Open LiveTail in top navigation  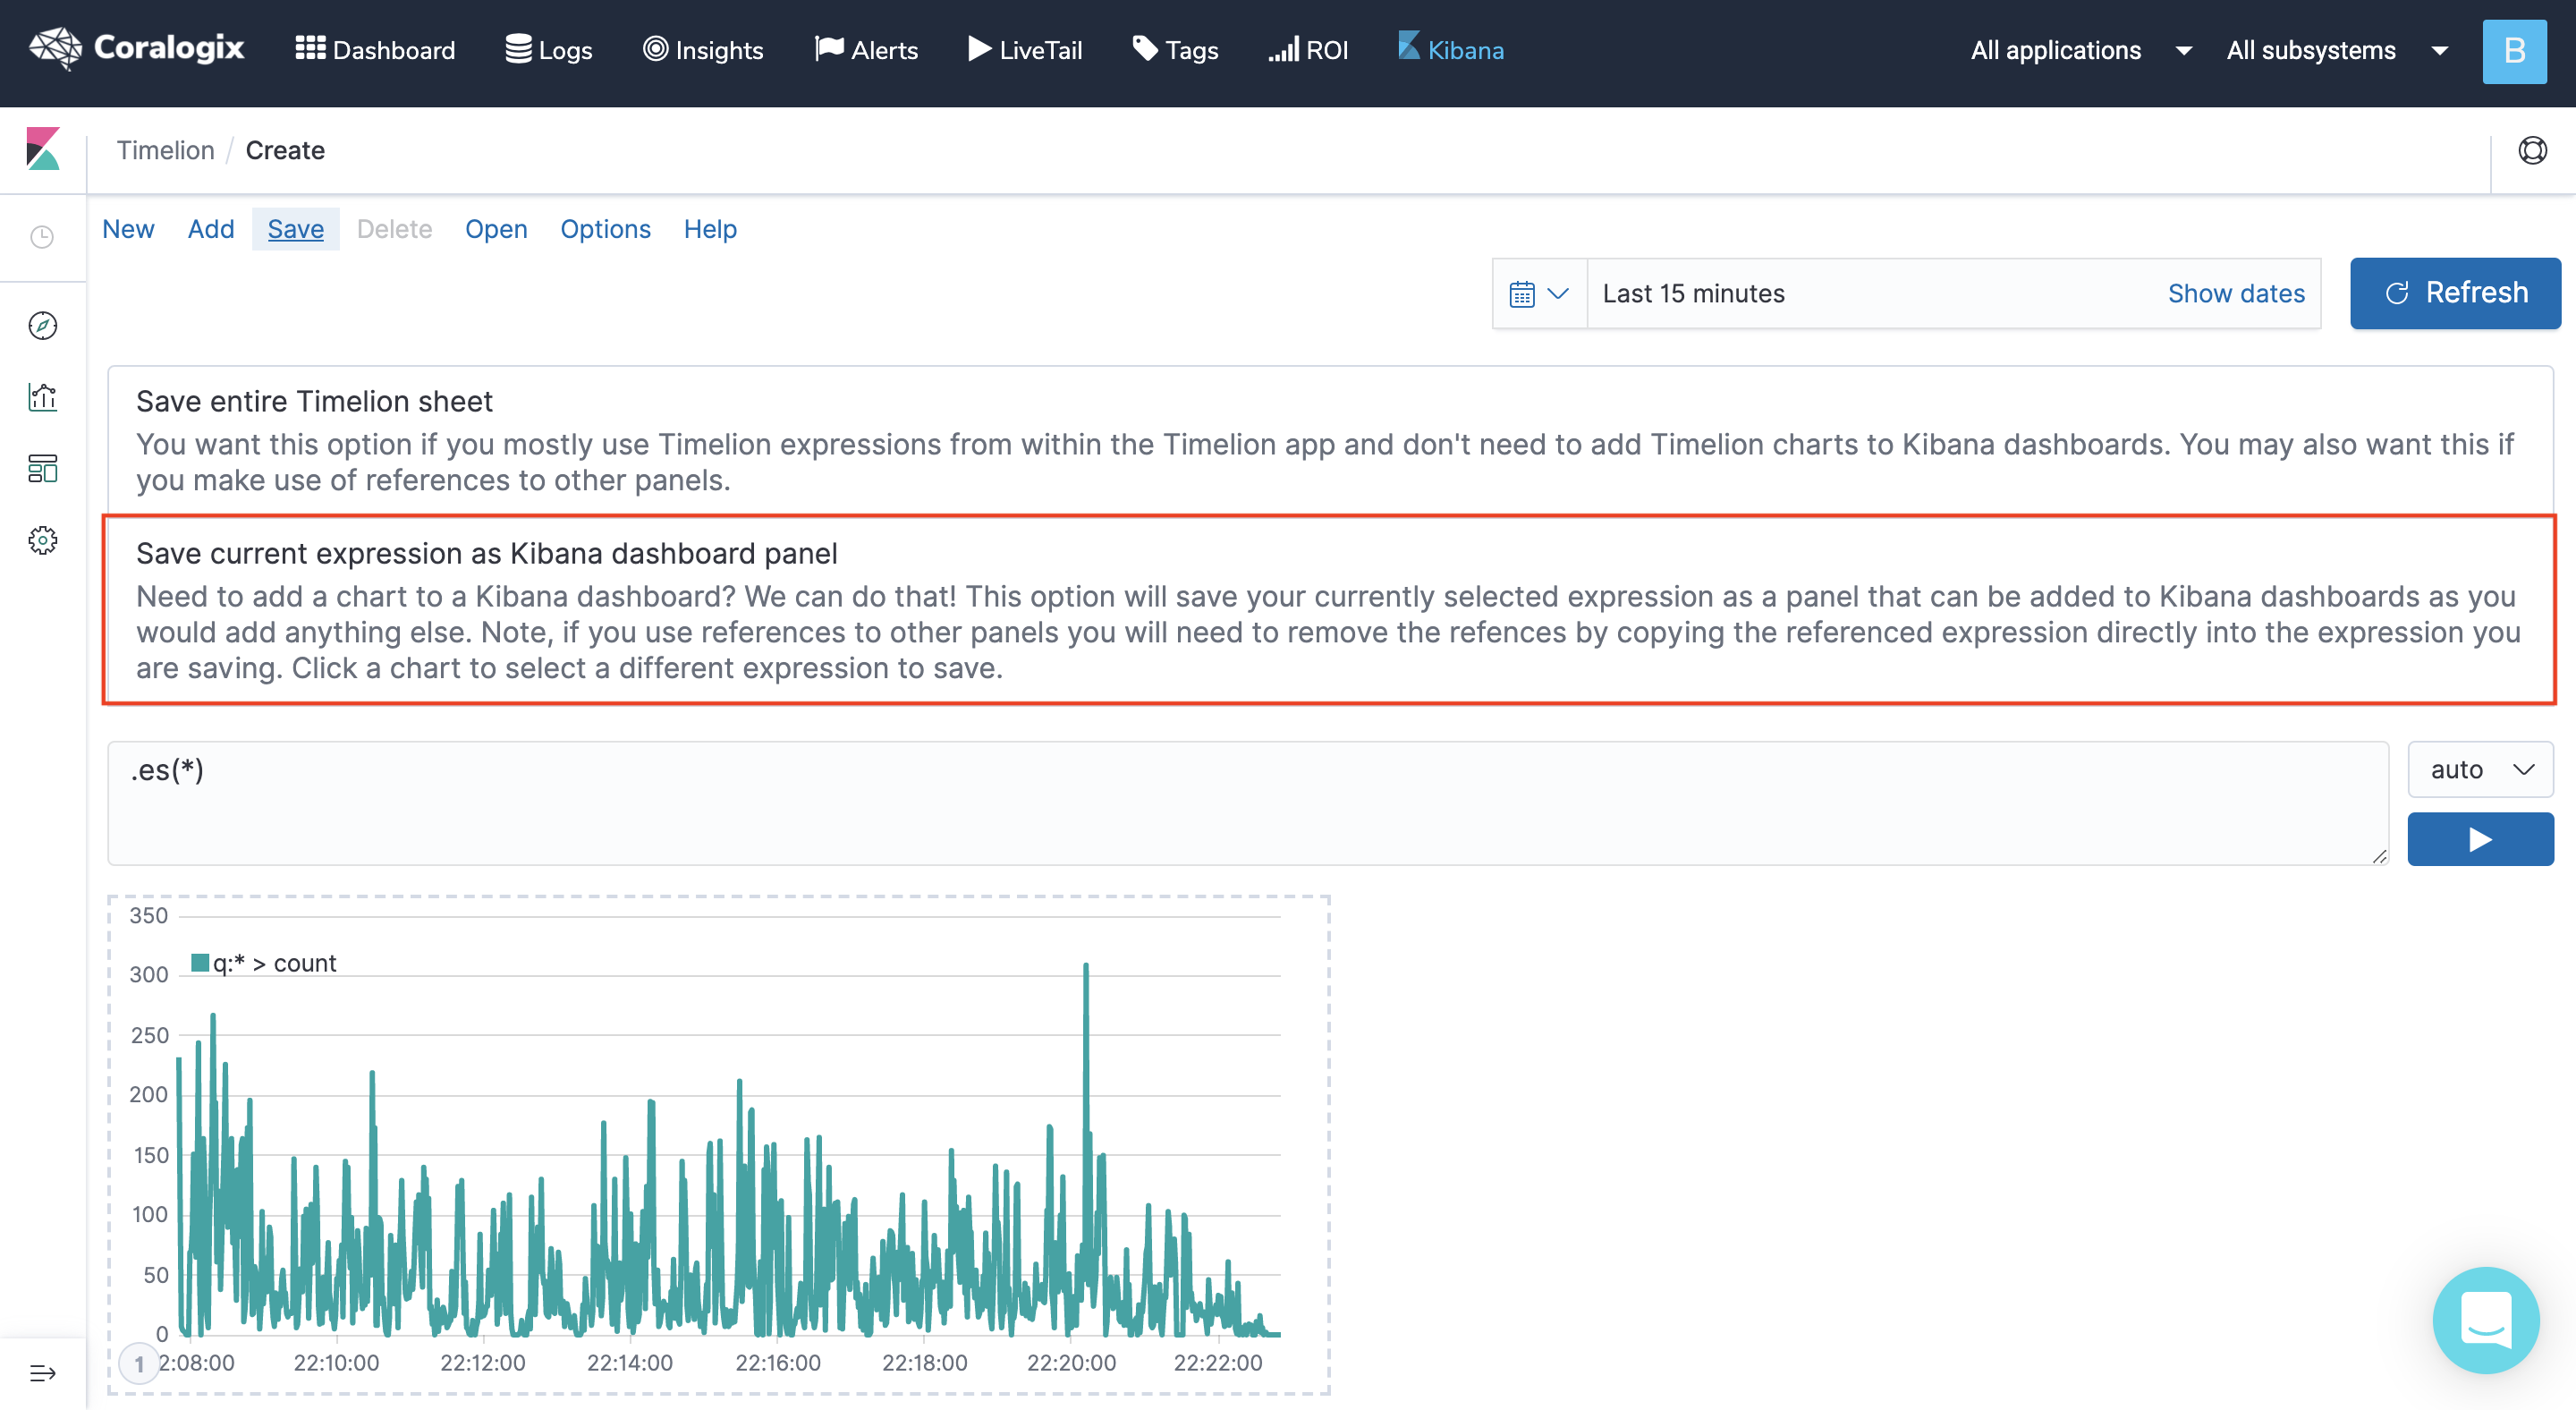point(1025,50)
